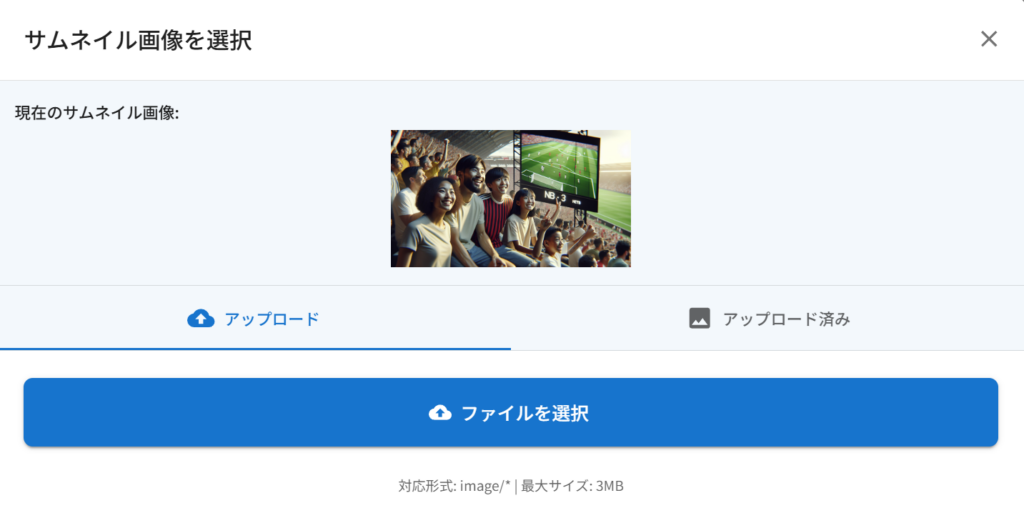Click the 現在のサムネイル画像: label
Image resolution: width=1024 pixels, height=518 pixels.
pyautogui.click(x=97, y=113)
